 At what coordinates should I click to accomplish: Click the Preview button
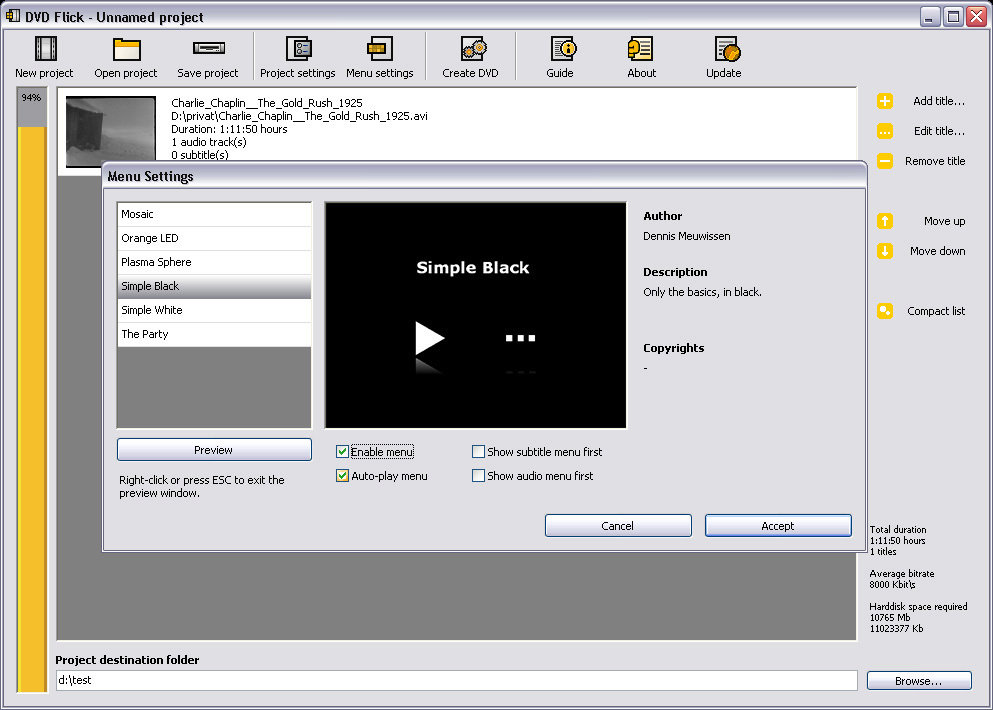pyautogui.click(x=214, y=450)
